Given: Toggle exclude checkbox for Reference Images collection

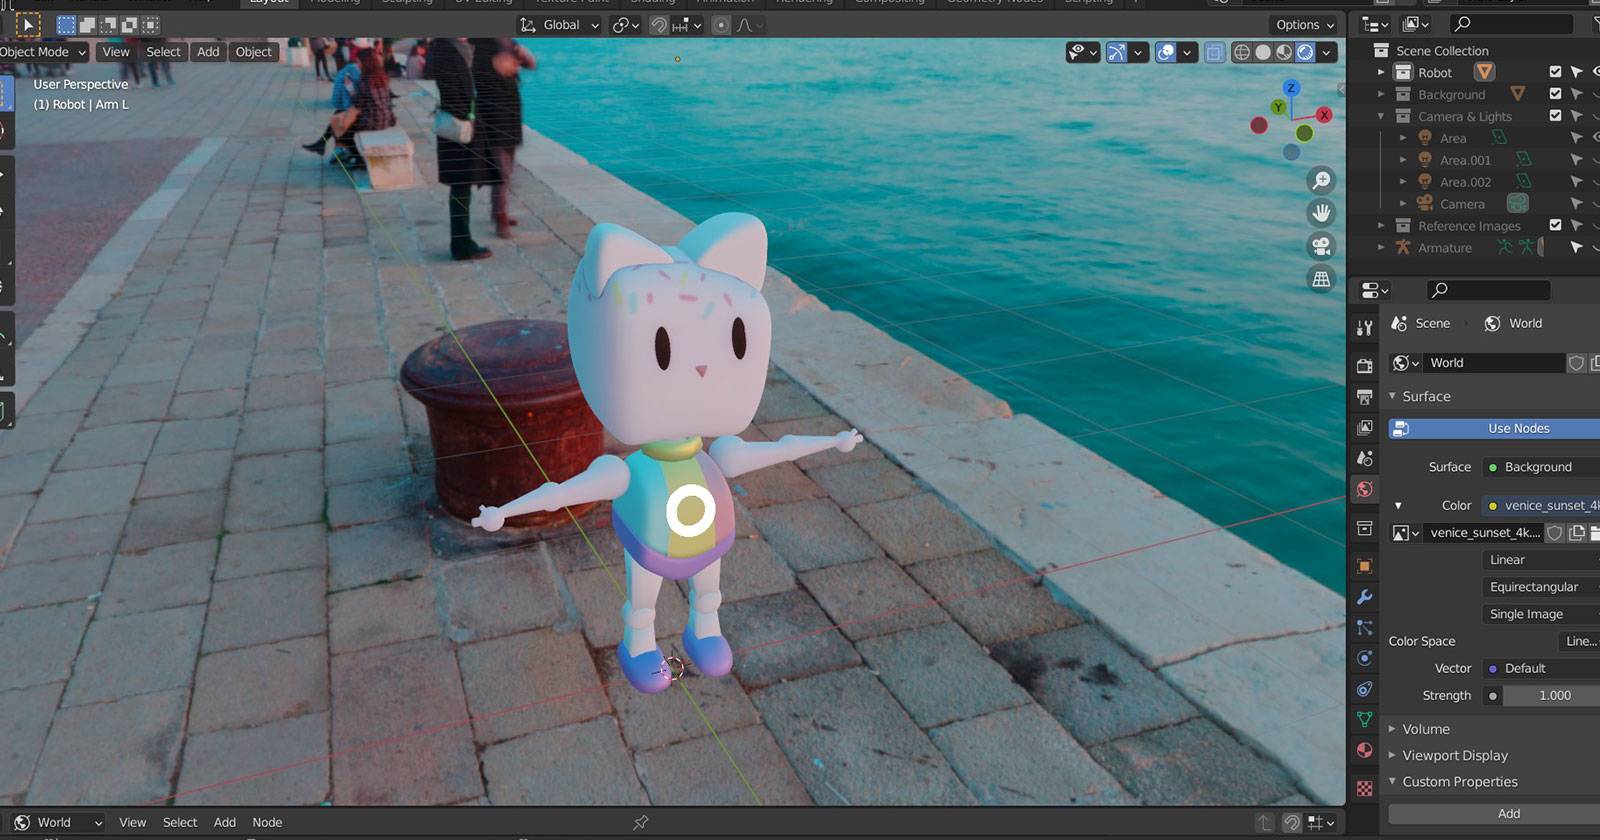Looking at the screenshot, I should point(1555,226).
